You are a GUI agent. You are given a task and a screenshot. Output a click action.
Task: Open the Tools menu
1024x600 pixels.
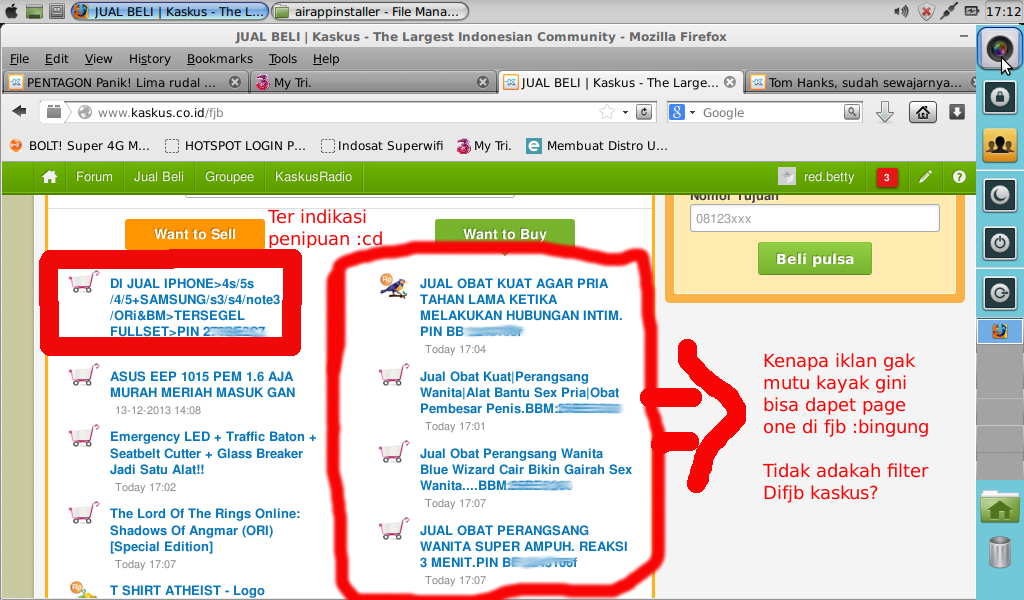(283, 59)
